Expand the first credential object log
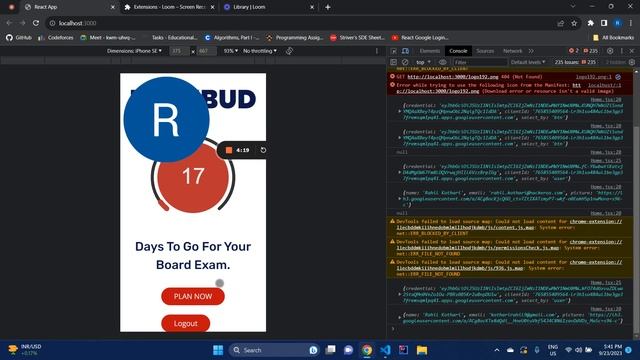 coord(400,111)
